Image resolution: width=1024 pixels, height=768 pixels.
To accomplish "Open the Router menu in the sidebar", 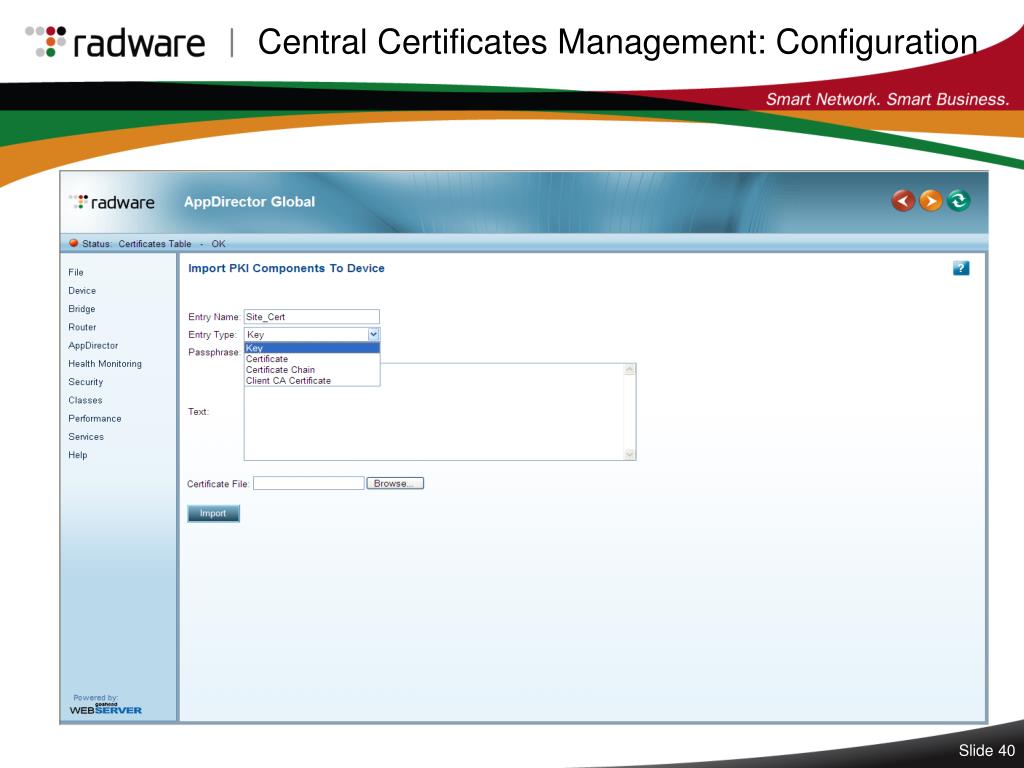I will [82, 327].
